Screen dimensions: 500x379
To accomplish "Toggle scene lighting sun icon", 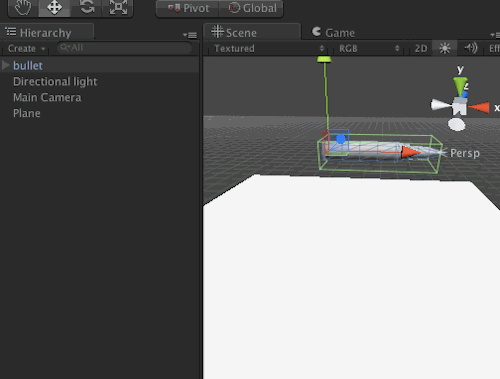I will coord(445,48).
